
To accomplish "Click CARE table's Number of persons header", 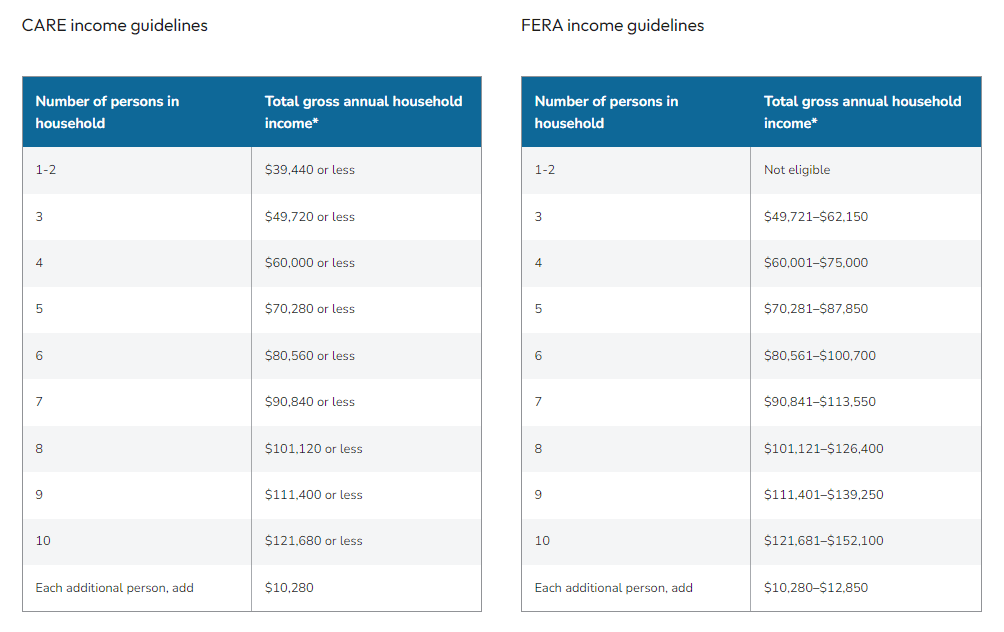I will click(x=107, y=112).
